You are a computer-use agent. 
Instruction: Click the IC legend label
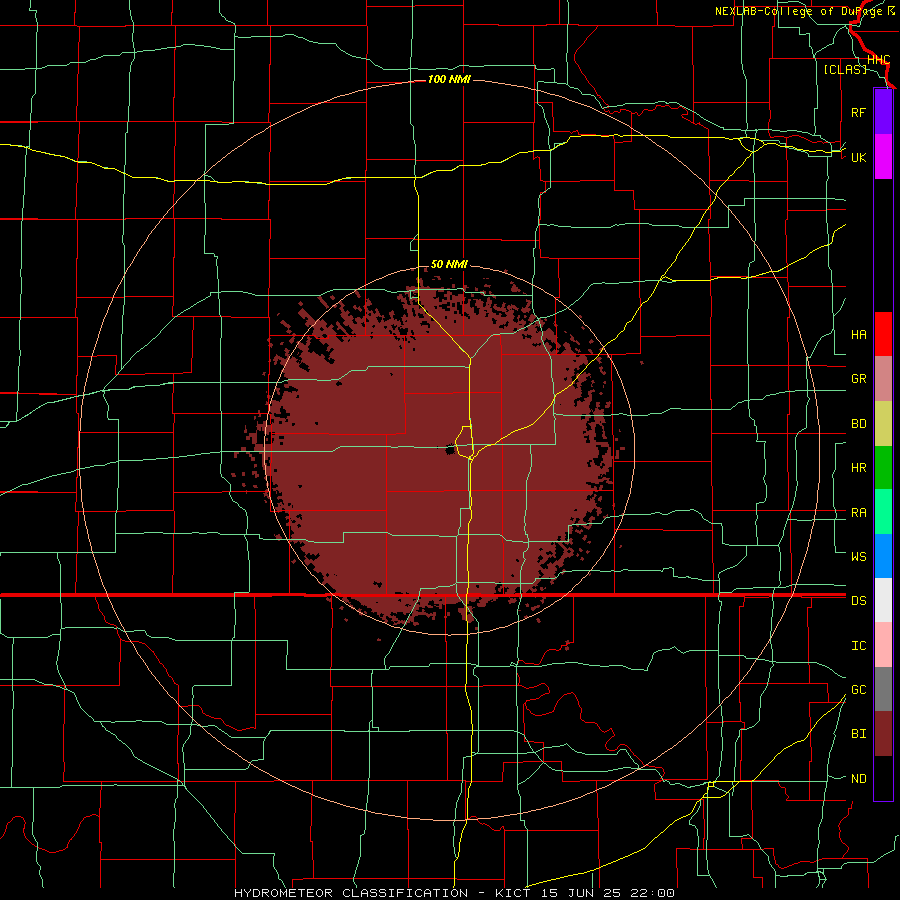coord(859,646)
